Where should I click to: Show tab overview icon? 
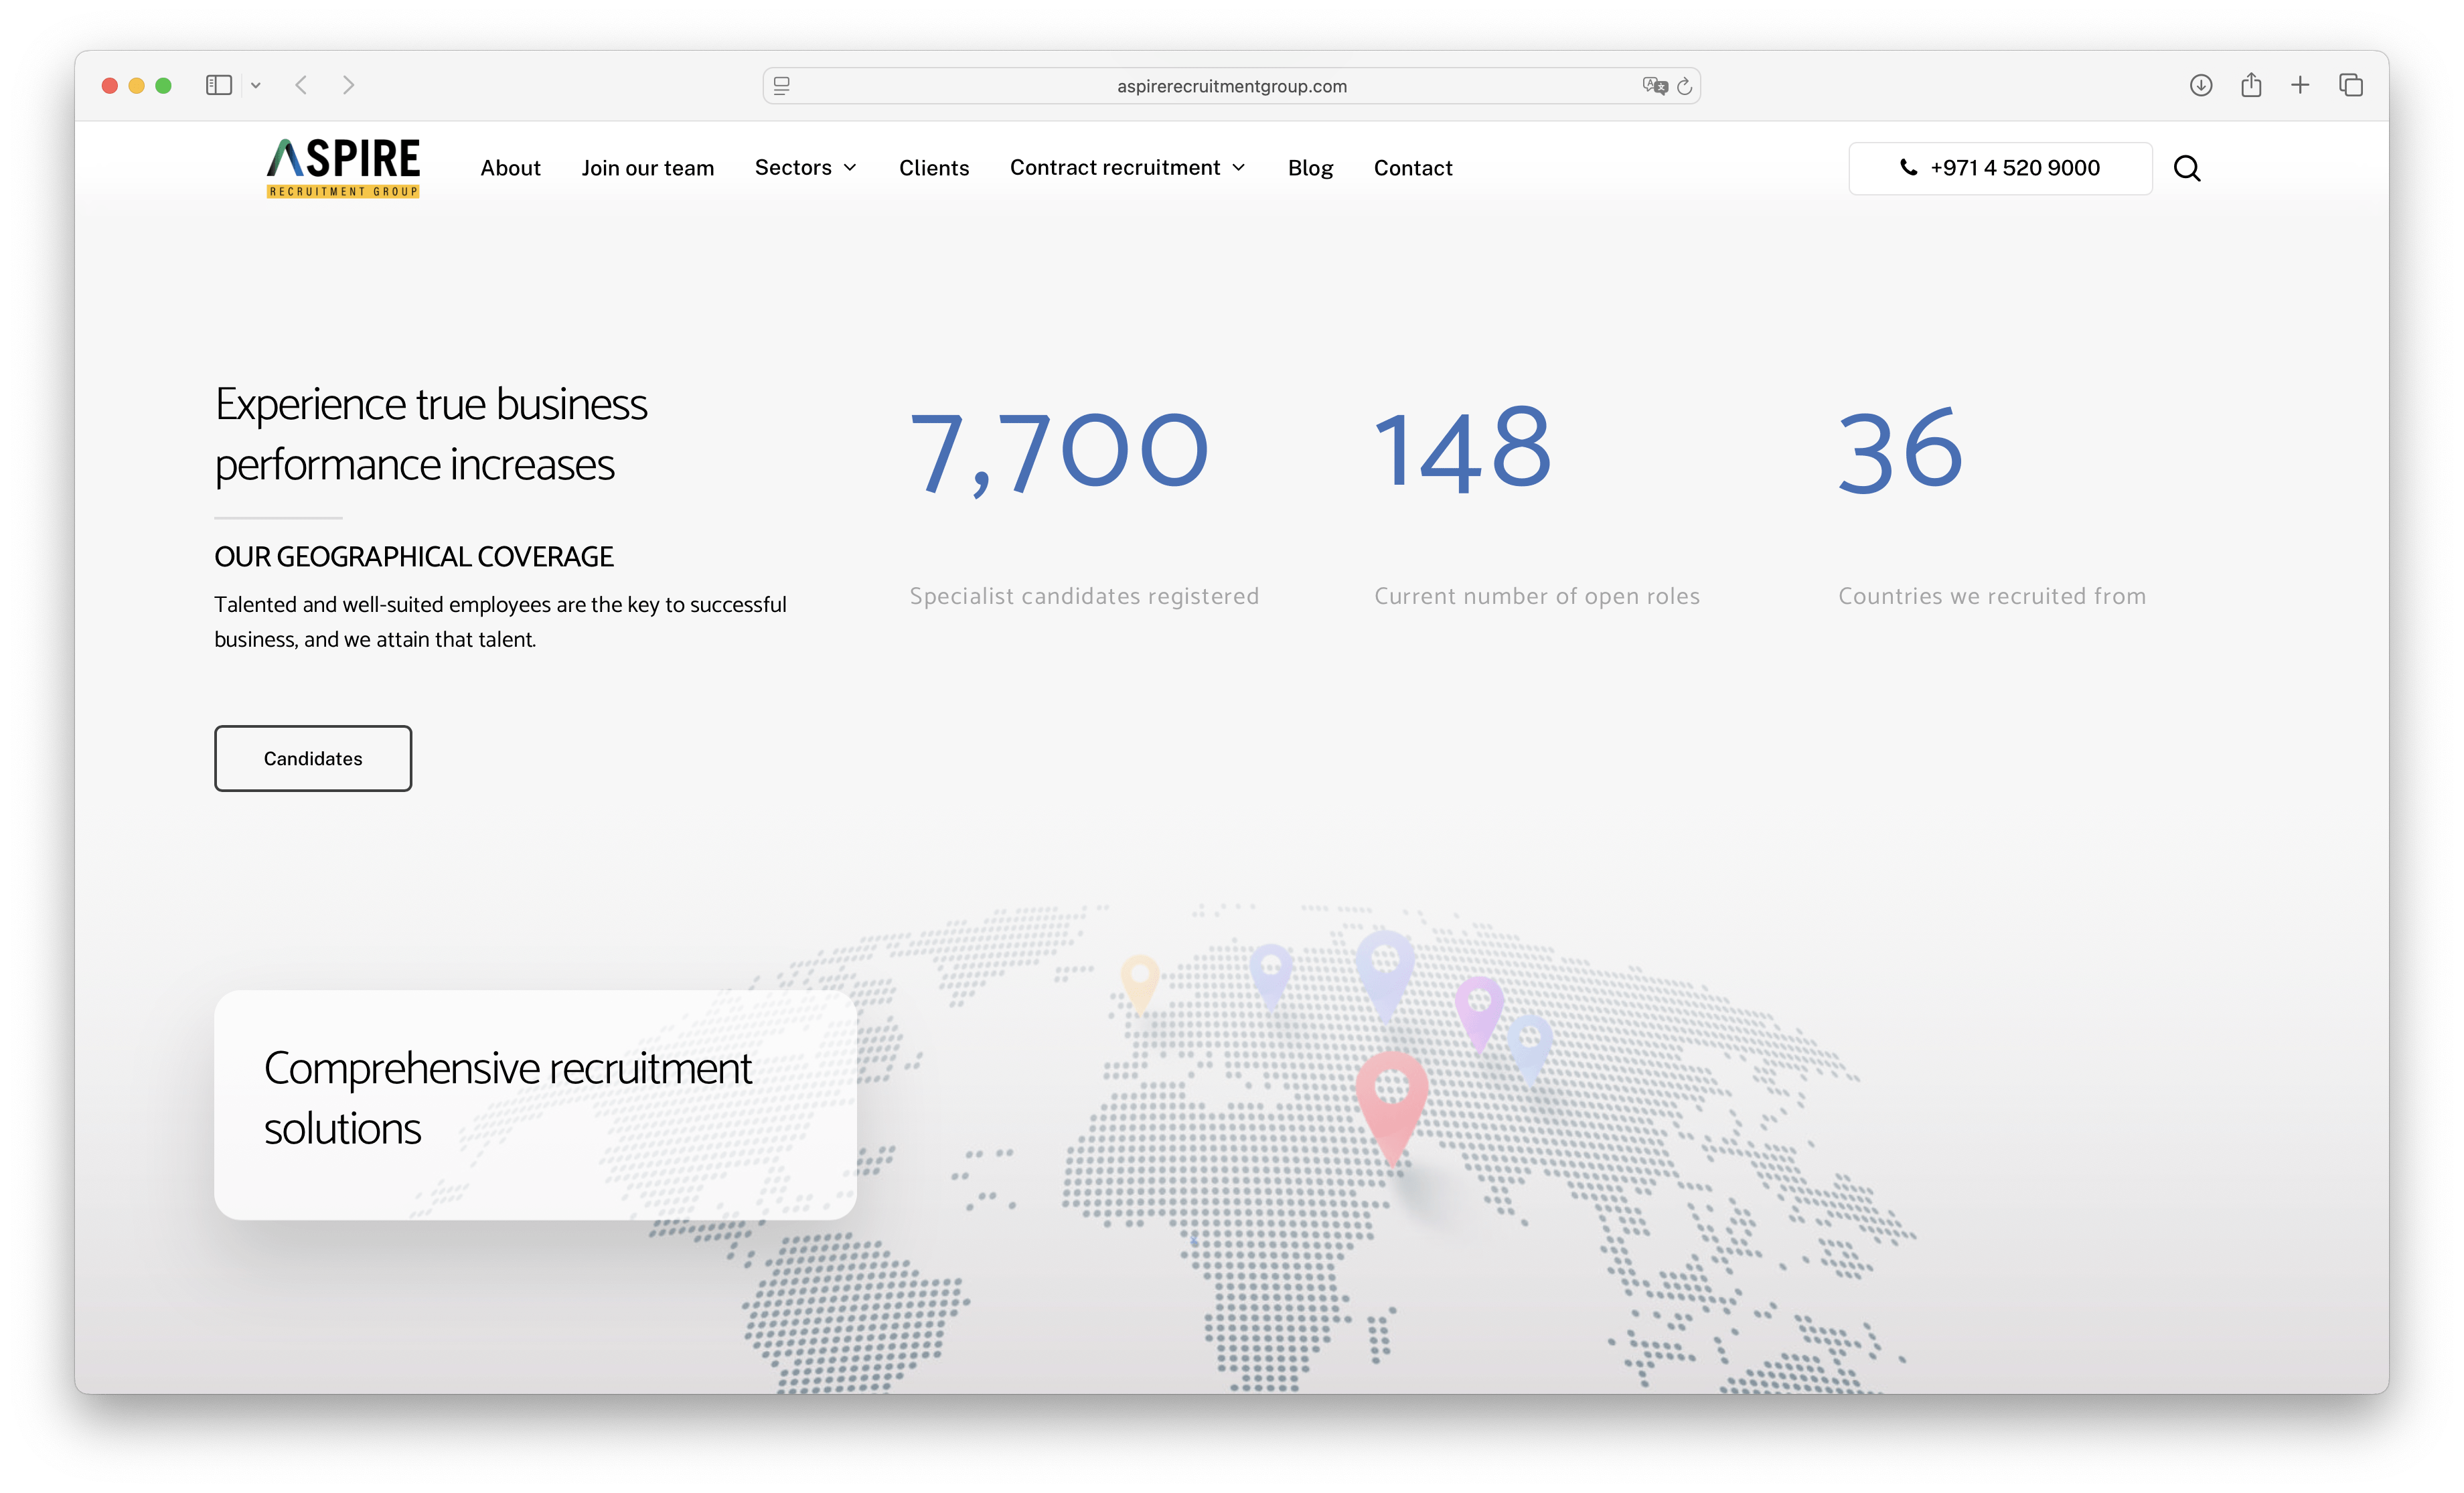tap(2350, 86)
